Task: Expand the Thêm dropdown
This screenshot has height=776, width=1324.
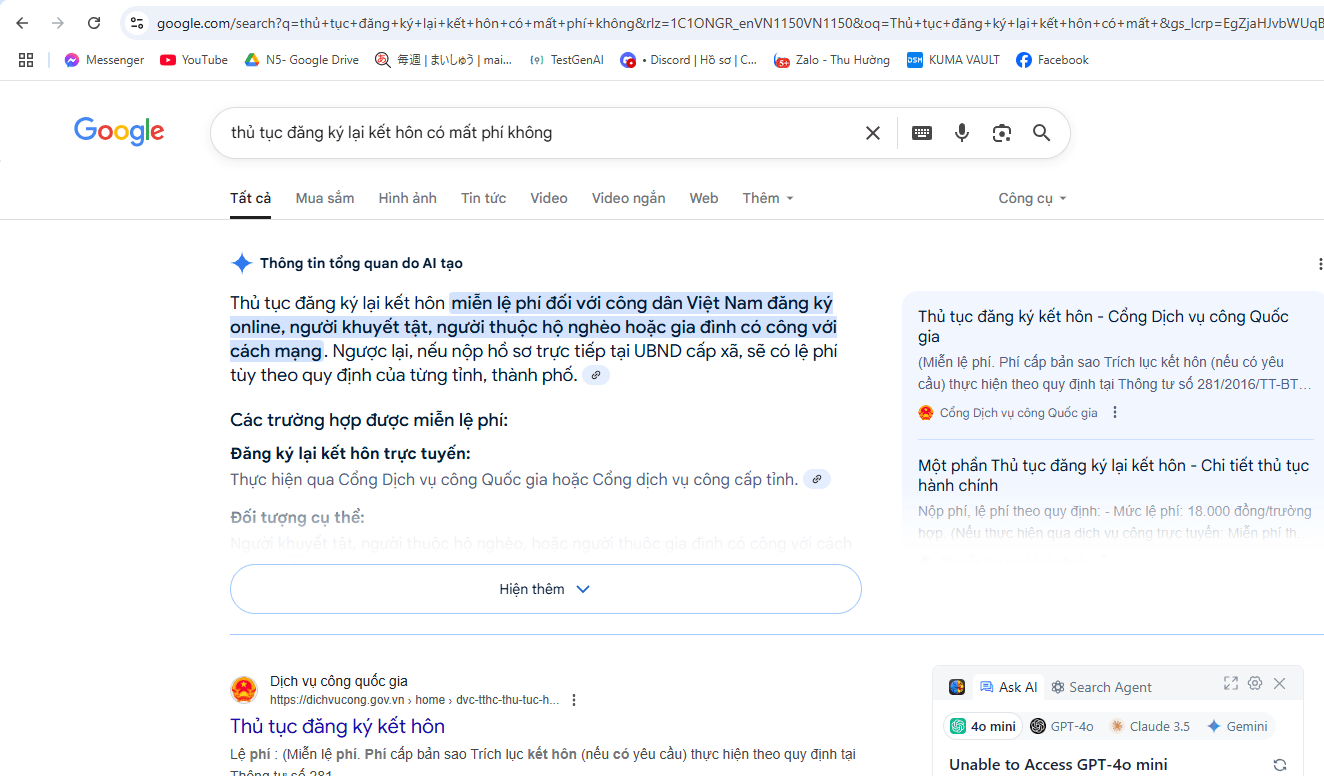Action: (x=768, y=198)
